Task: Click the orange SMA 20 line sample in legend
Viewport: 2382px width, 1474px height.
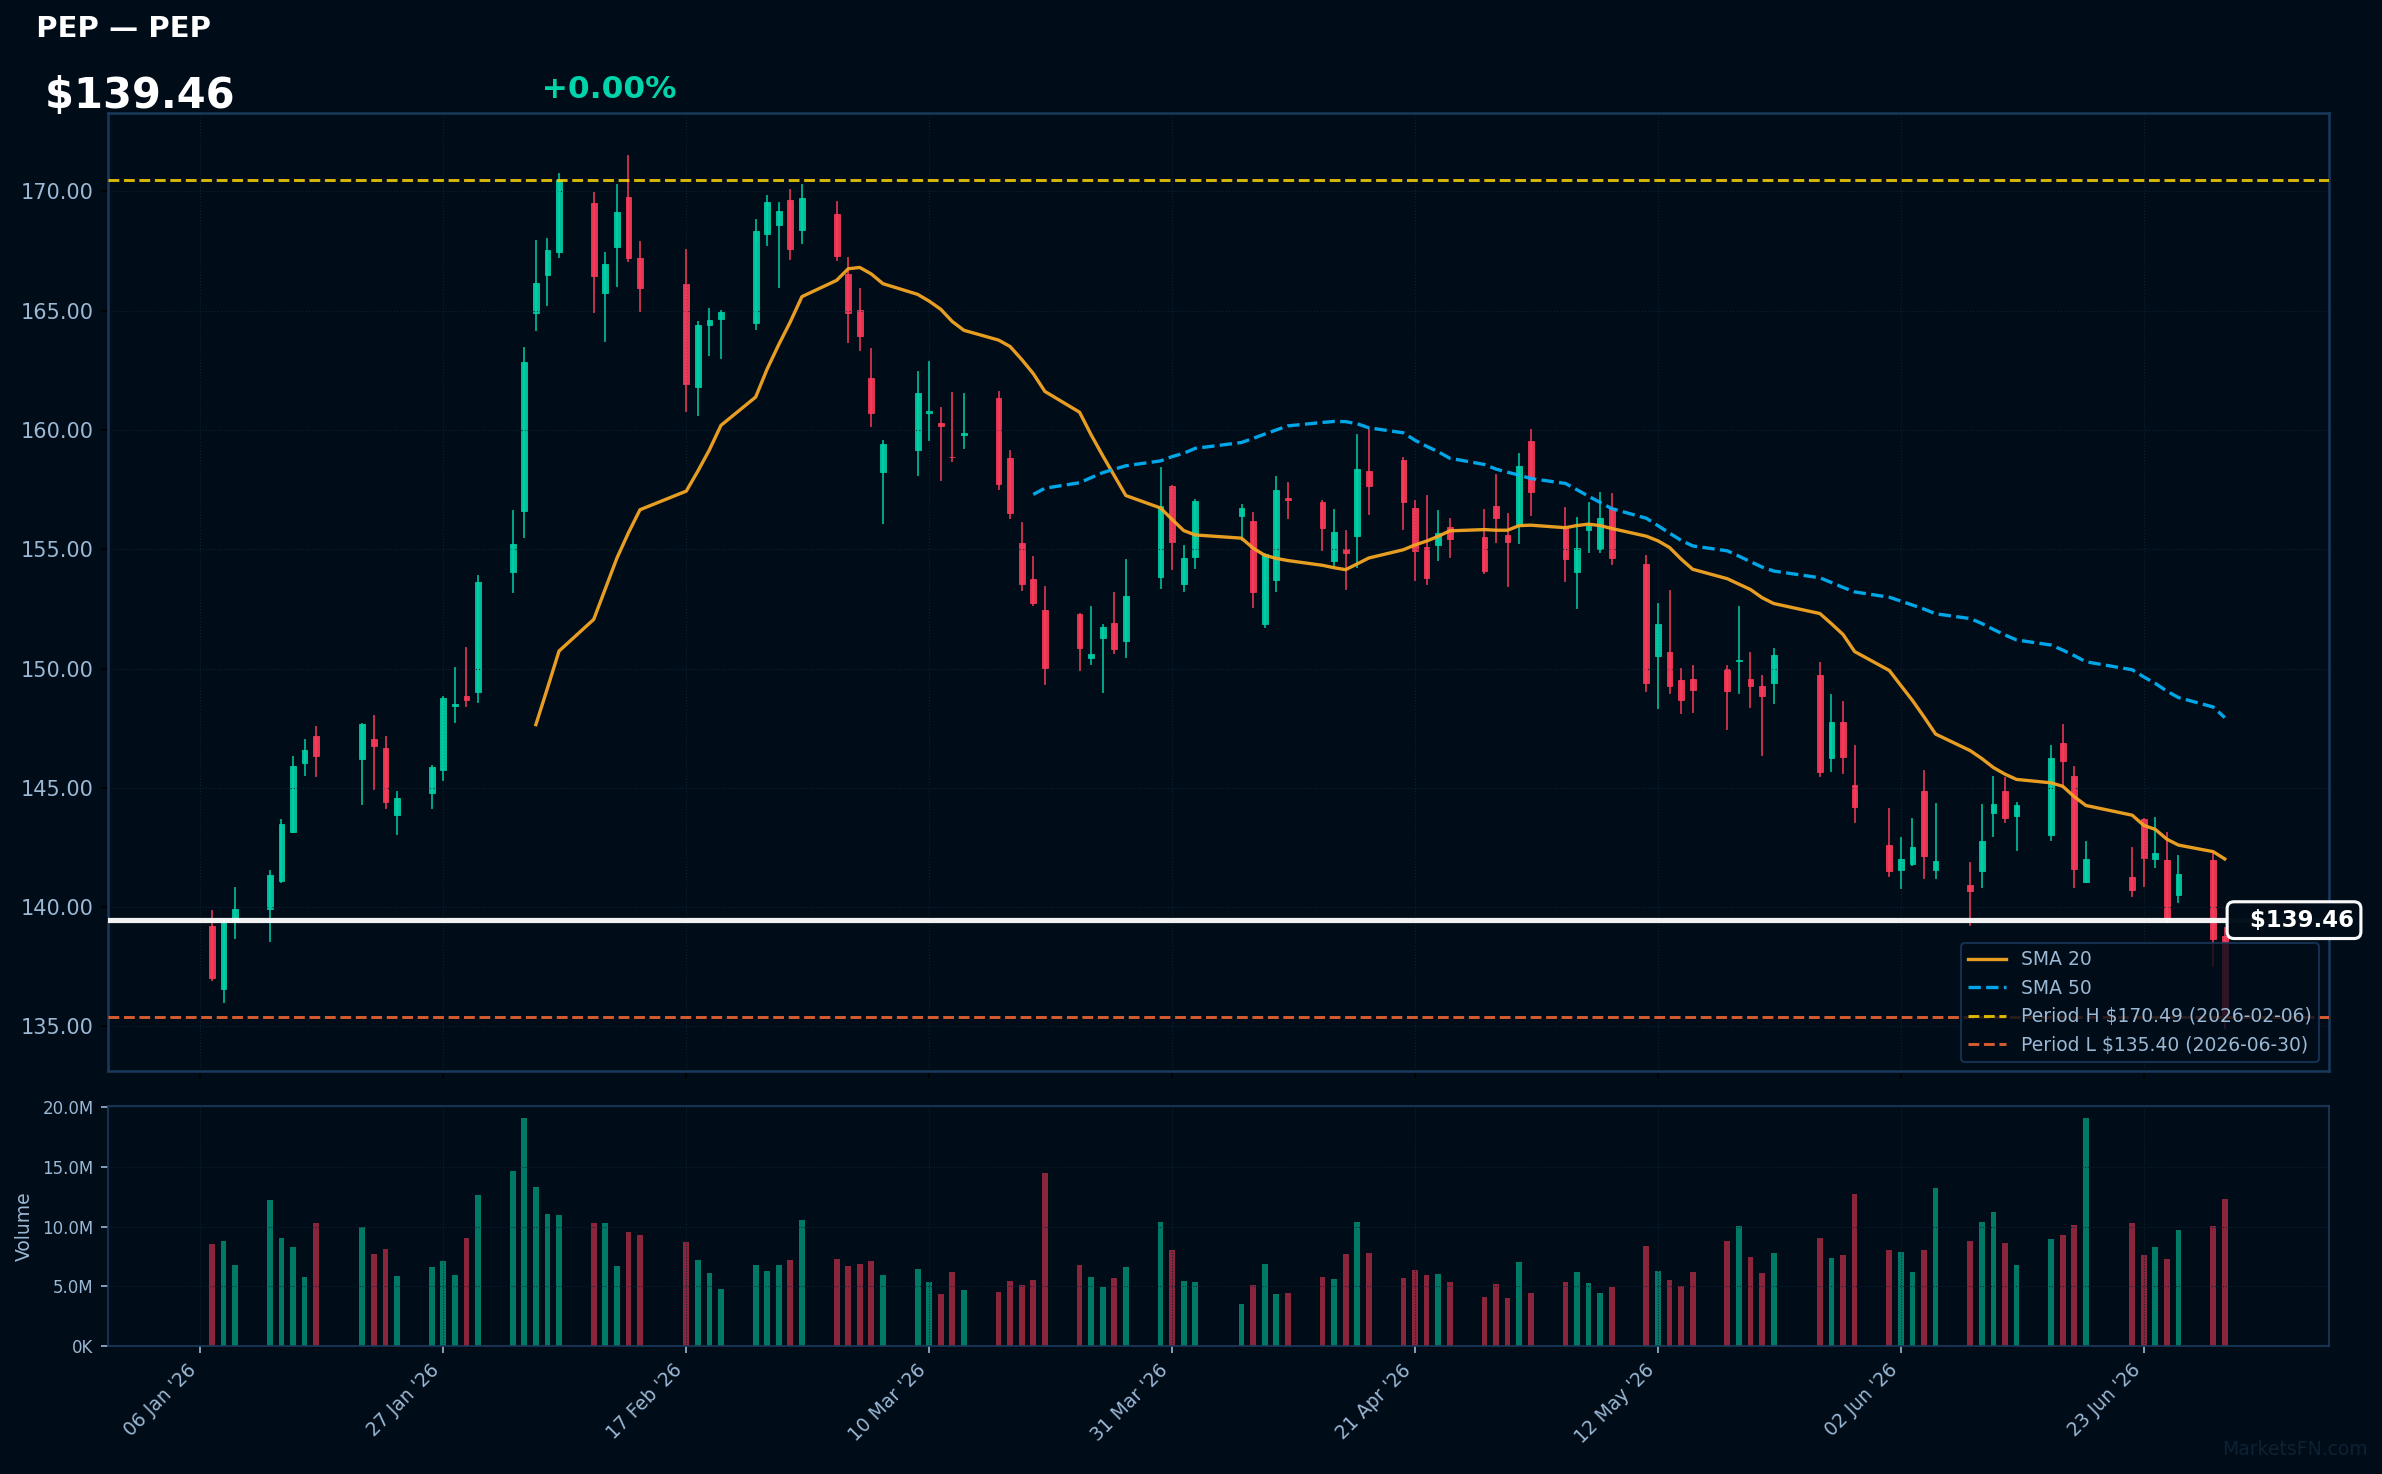Action: click(1987, 959)
